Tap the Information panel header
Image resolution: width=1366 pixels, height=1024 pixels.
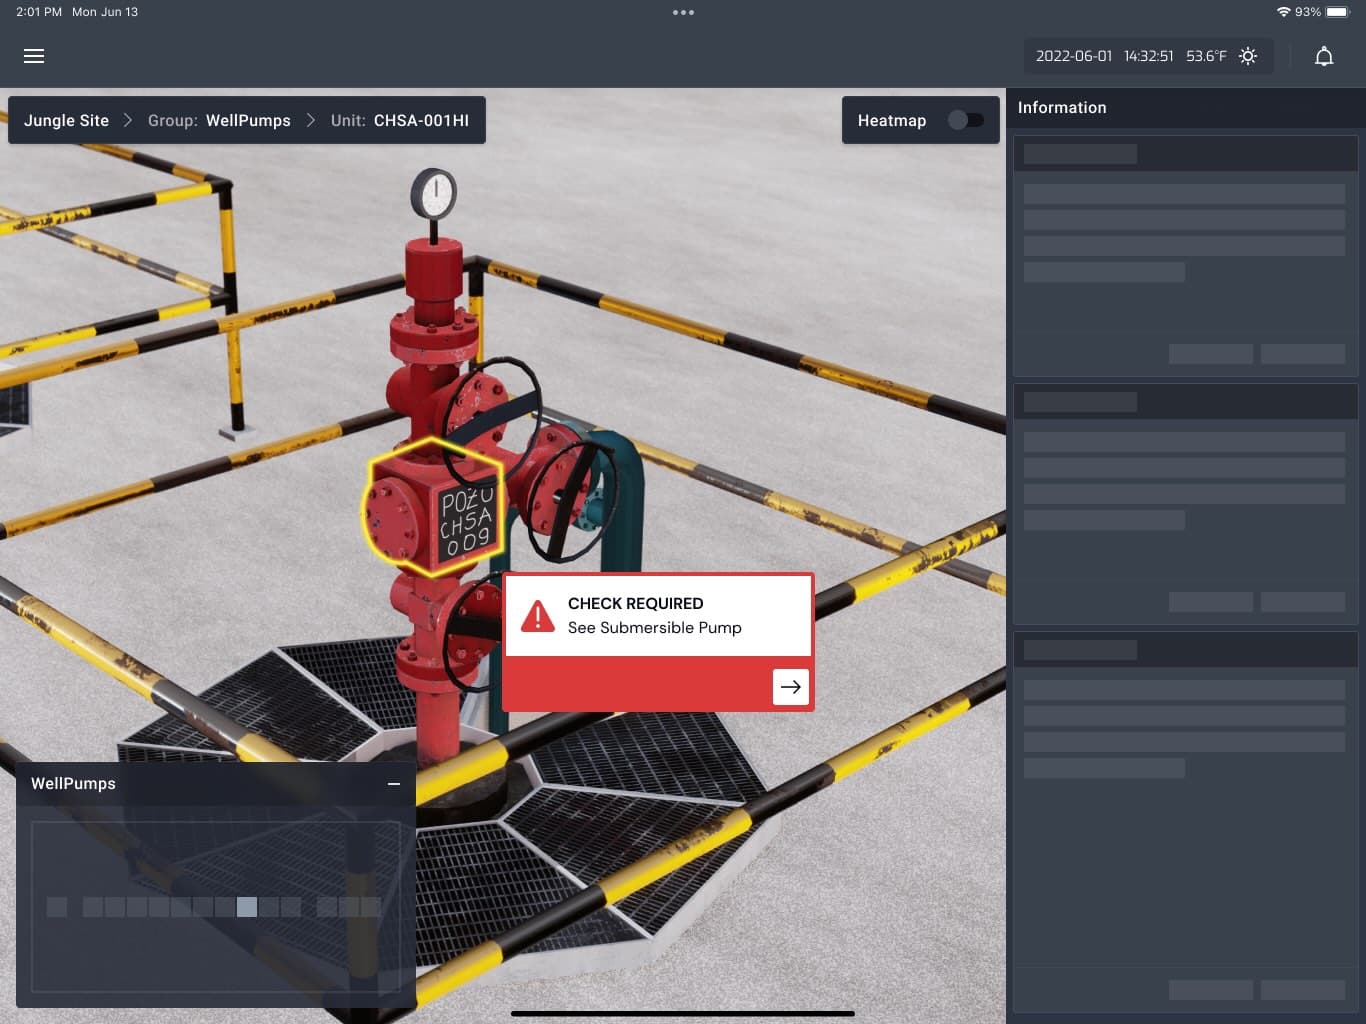tap(1062, 108)
